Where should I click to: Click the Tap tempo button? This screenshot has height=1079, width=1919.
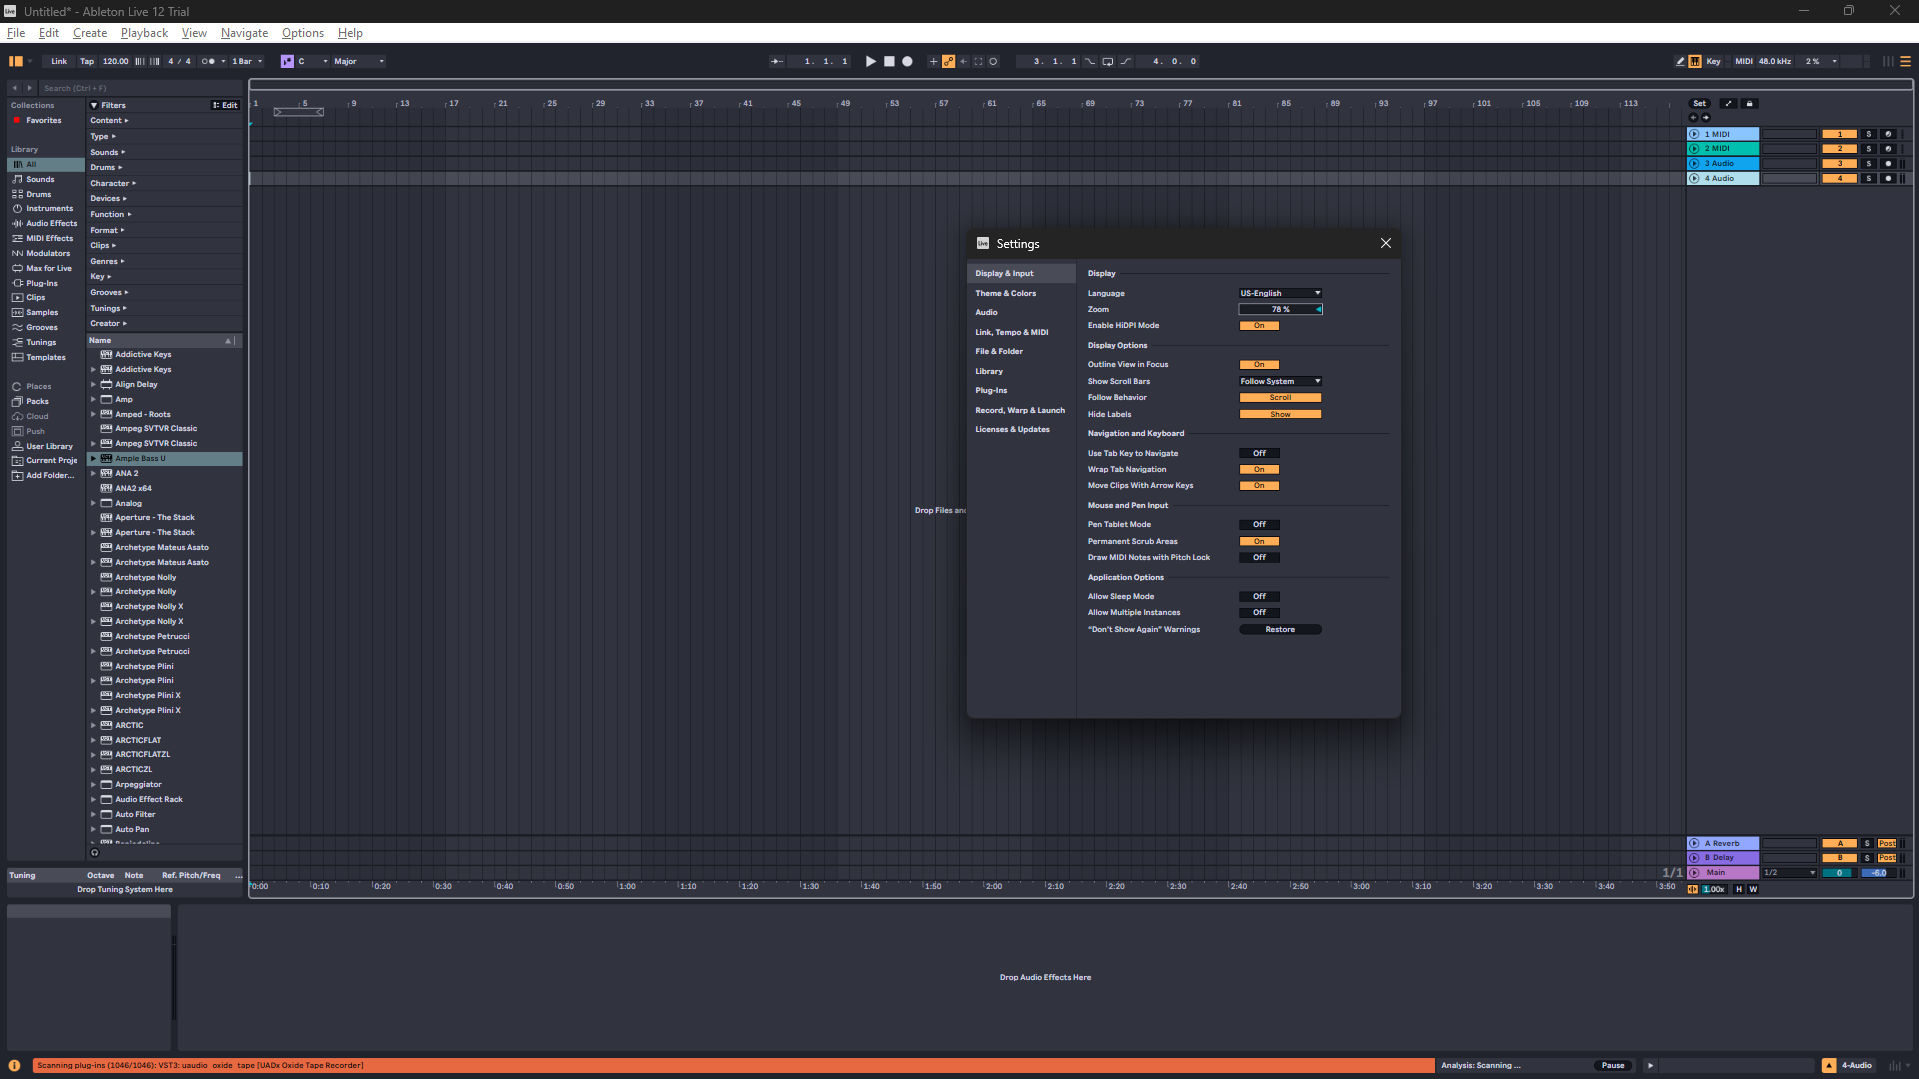87,61
